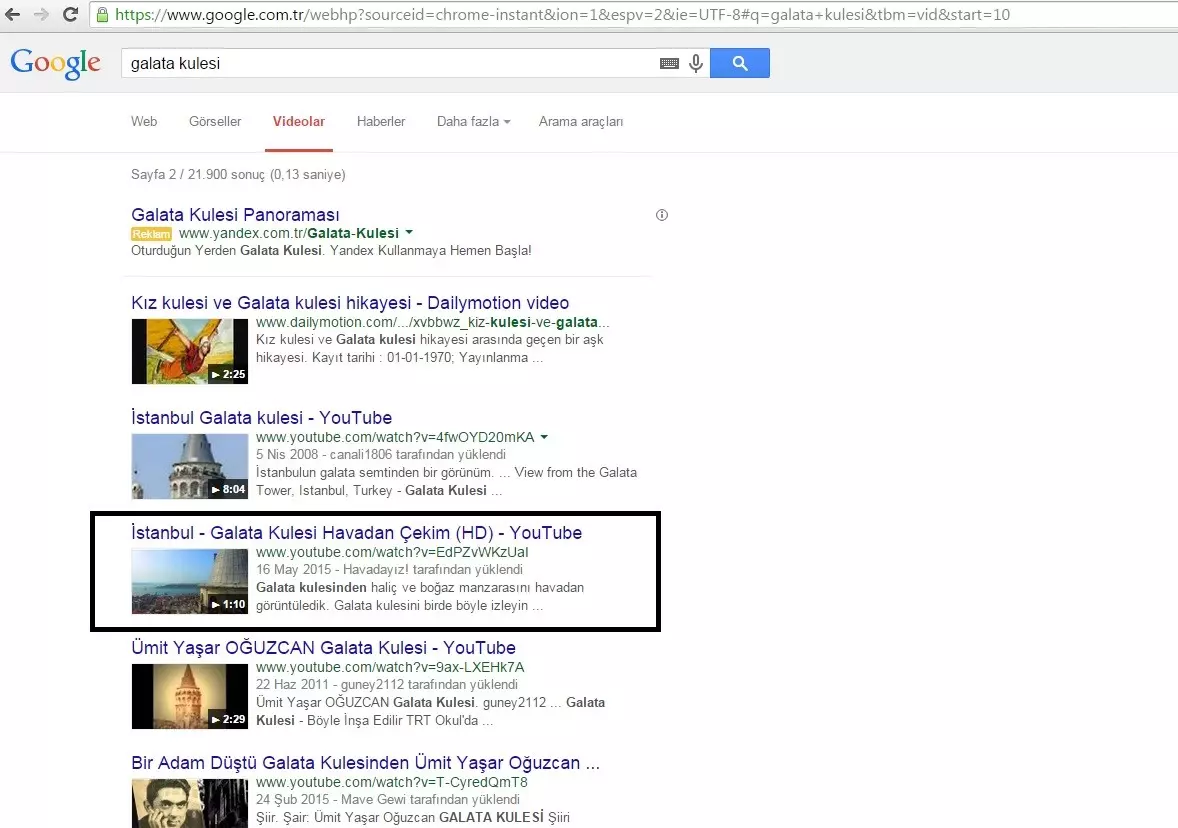This screenshot has width=1178, height=828.
Task: Start voice search with microphone icon
Action: click(x=696, y=64)
